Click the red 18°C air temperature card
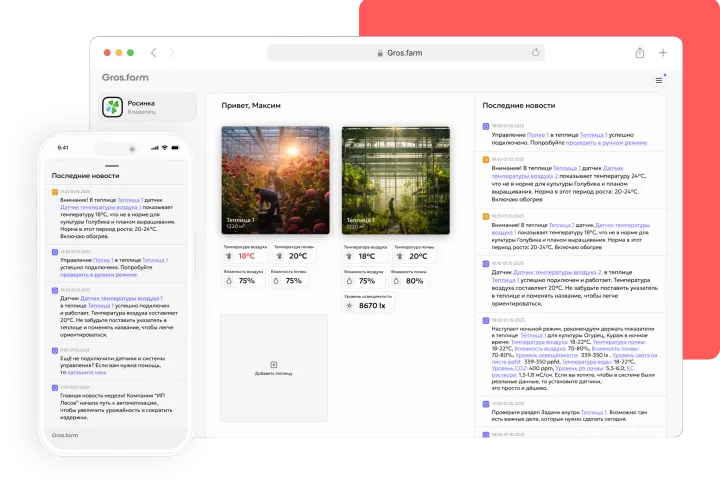 [245, 253]
